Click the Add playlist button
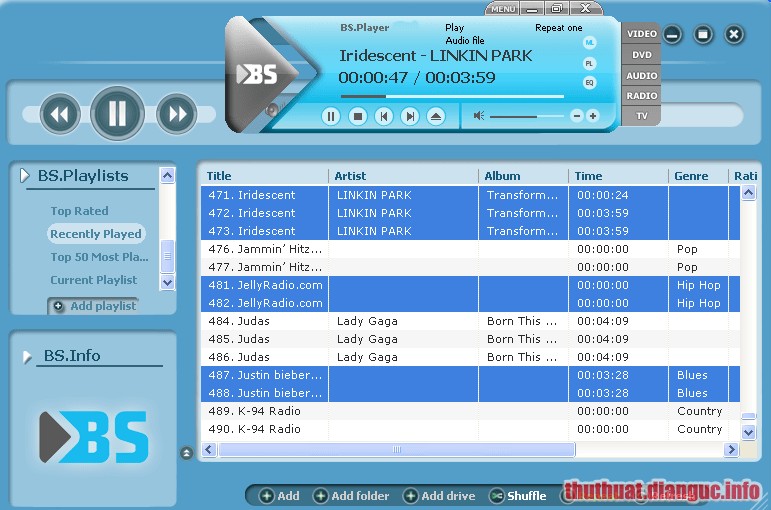Viewport: 771px width, 510px height. coord(93,306)
